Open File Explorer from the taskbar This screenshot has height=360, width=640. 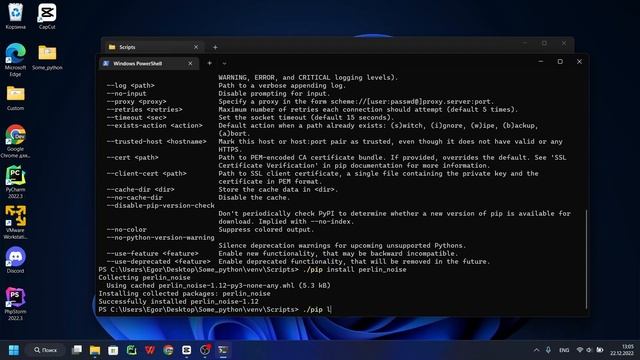click(x=95, y=350)
